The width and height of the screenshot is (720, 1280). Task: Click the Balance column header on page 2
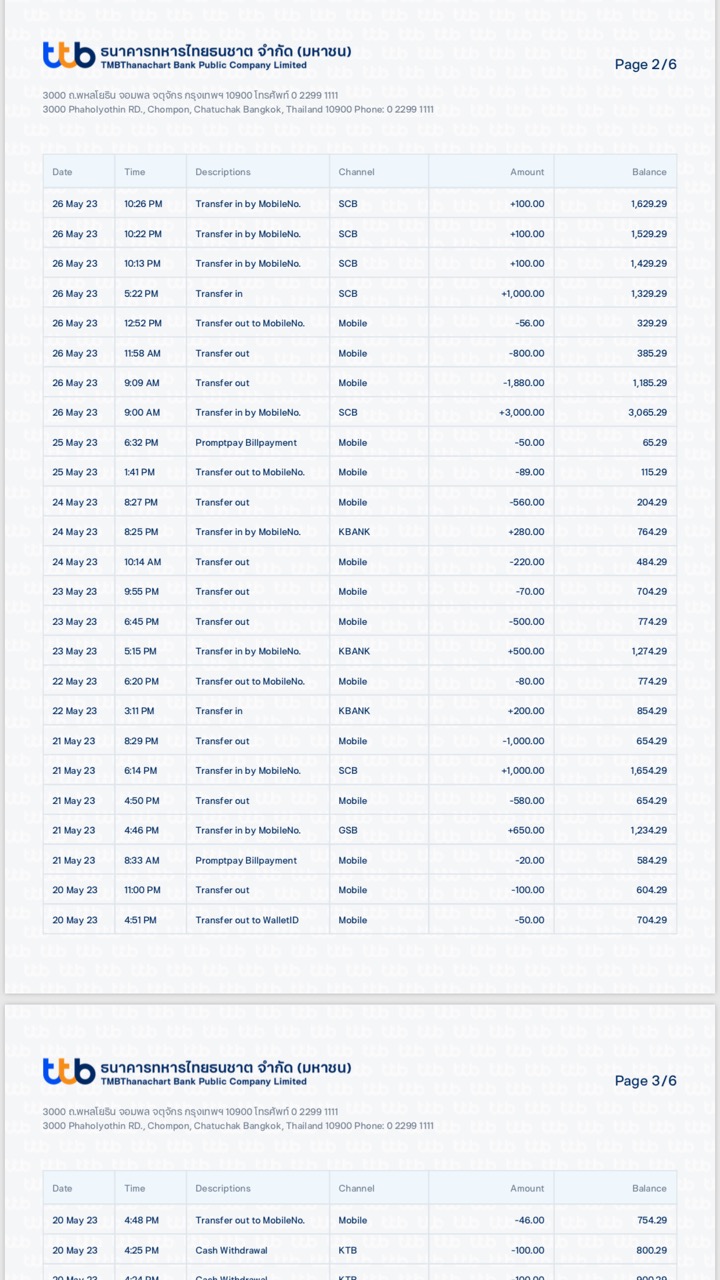[649, 172]
